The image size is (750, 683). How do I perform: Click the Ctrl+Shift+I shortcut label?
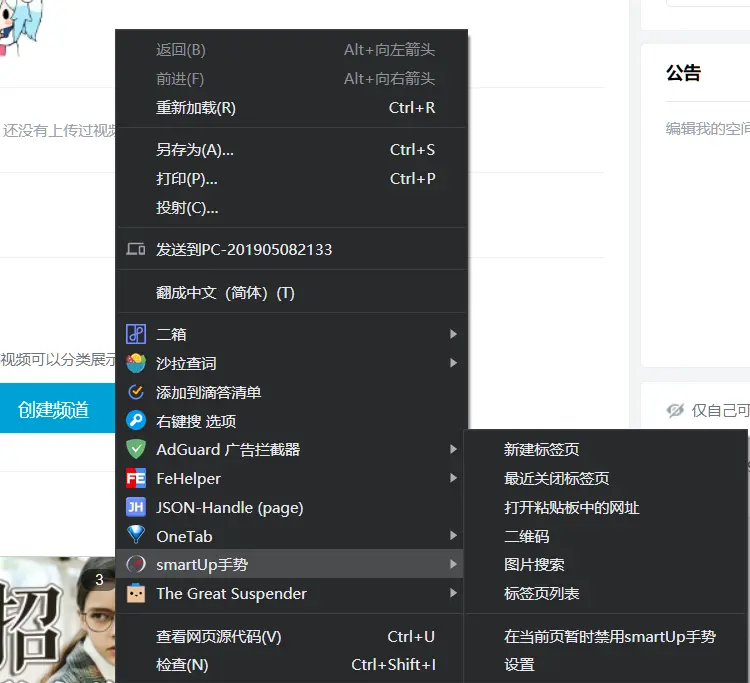tap(394, 664)
